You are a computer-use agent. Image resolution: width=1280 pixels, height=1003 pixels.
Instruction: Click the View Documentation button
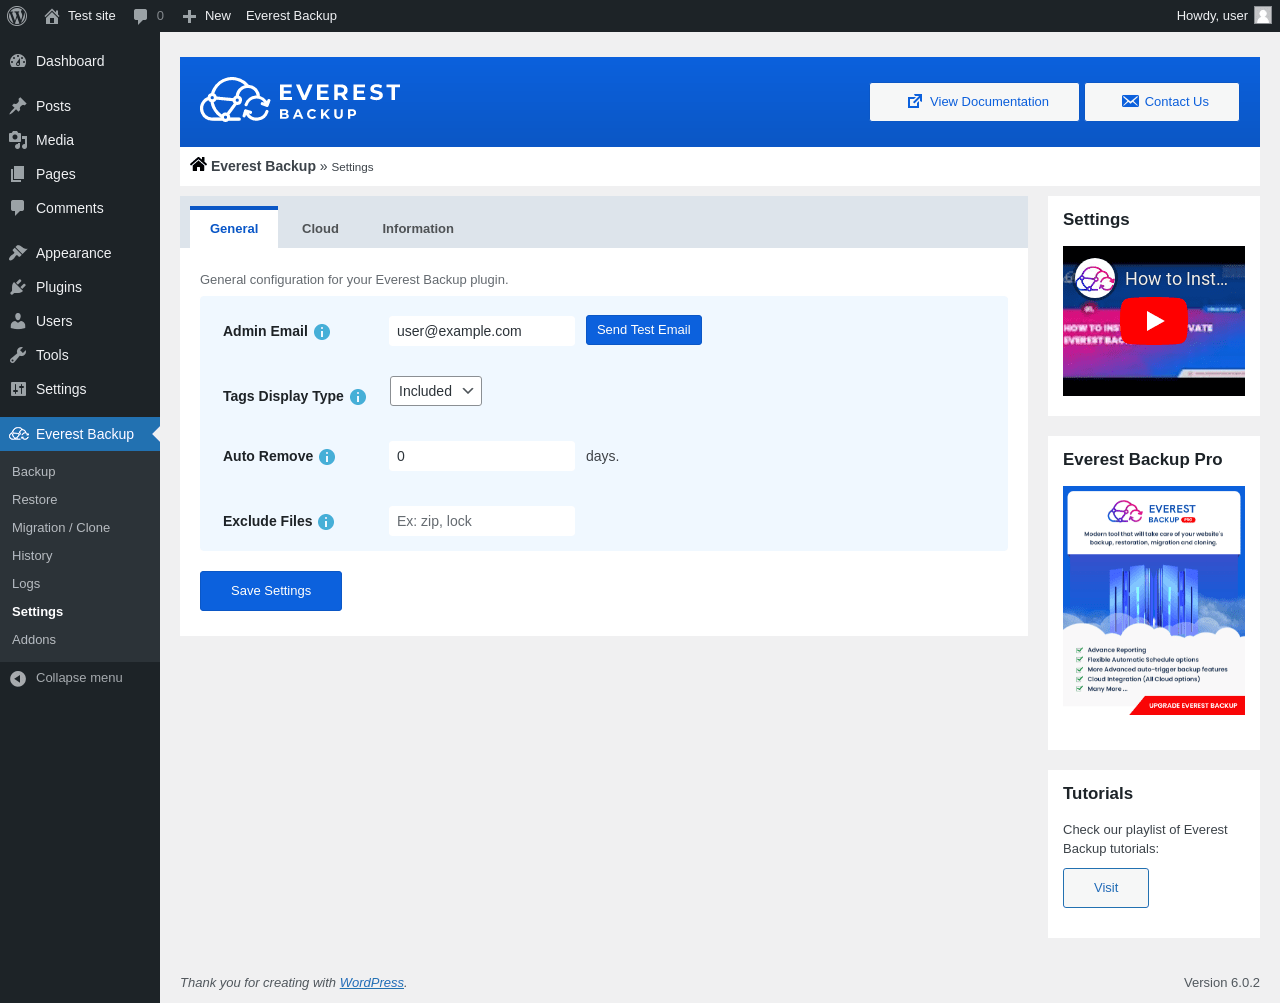pyautogui.click(x=974, y=102)
